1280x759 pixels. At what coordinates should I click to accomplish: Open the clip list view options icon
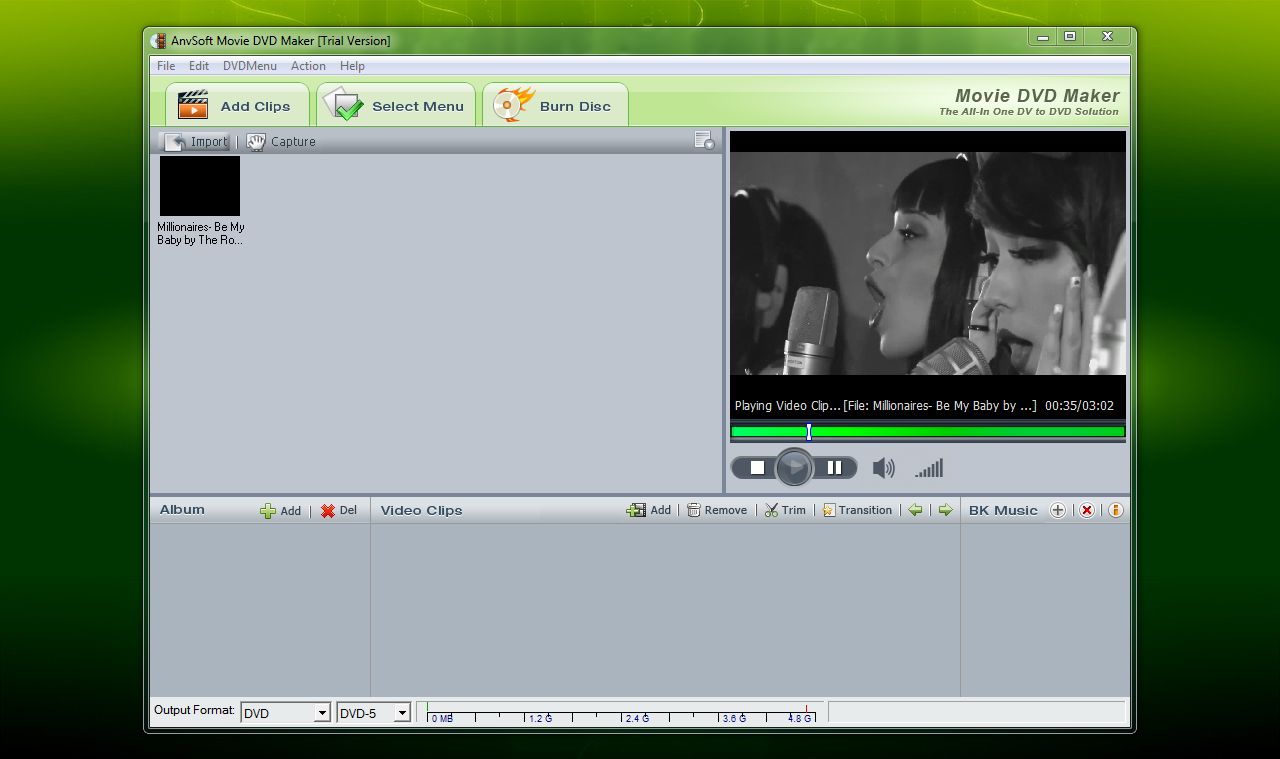point(704,141)
